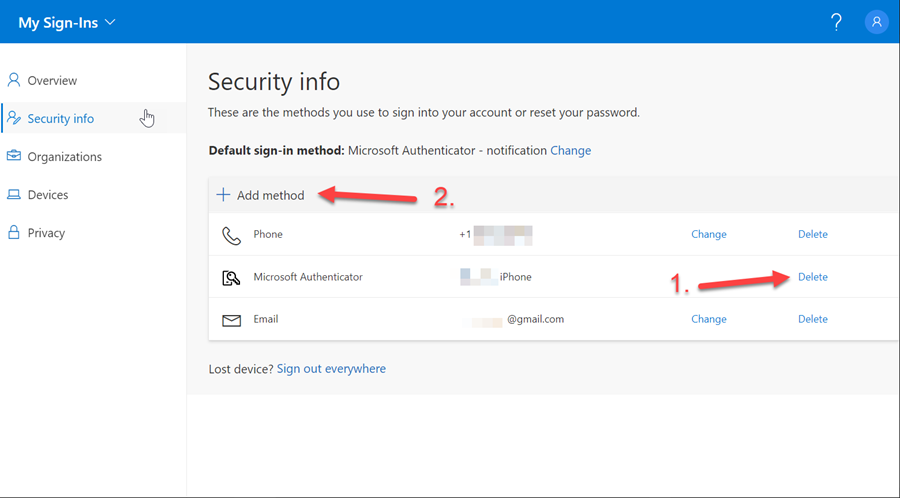900x498 pixels.
Task: Click Change for the Phone method
Action: click(x=708, y=234)
